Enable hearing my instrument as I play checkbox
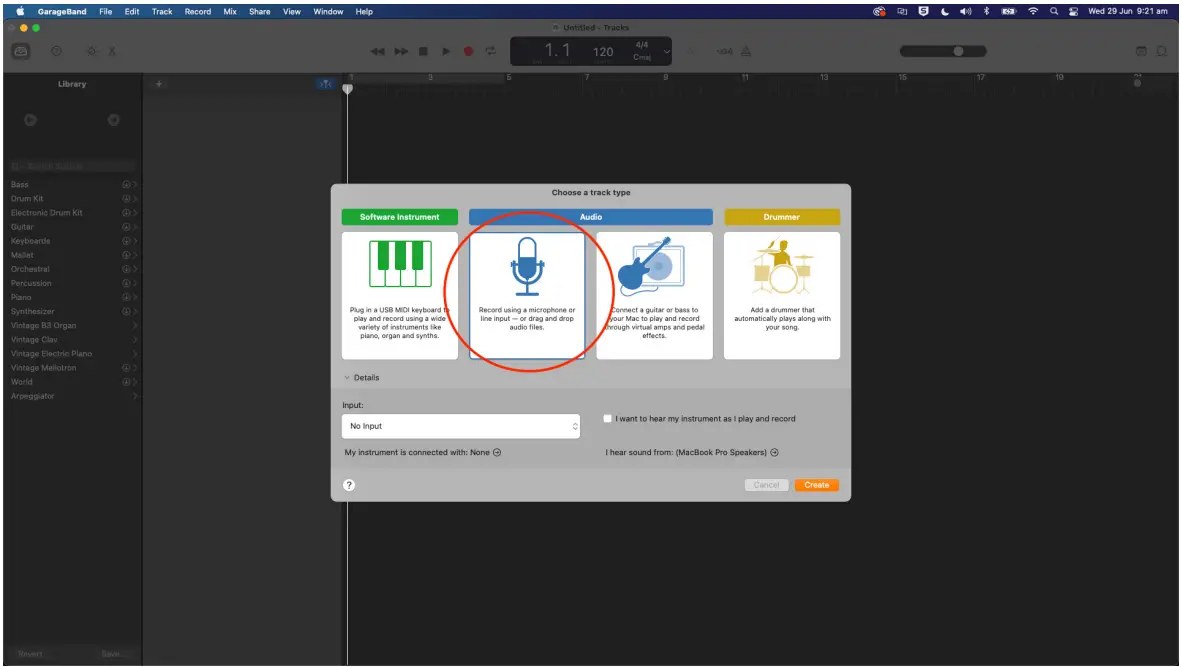Viewport: 1182px width, 667px height. pos(608,419)
